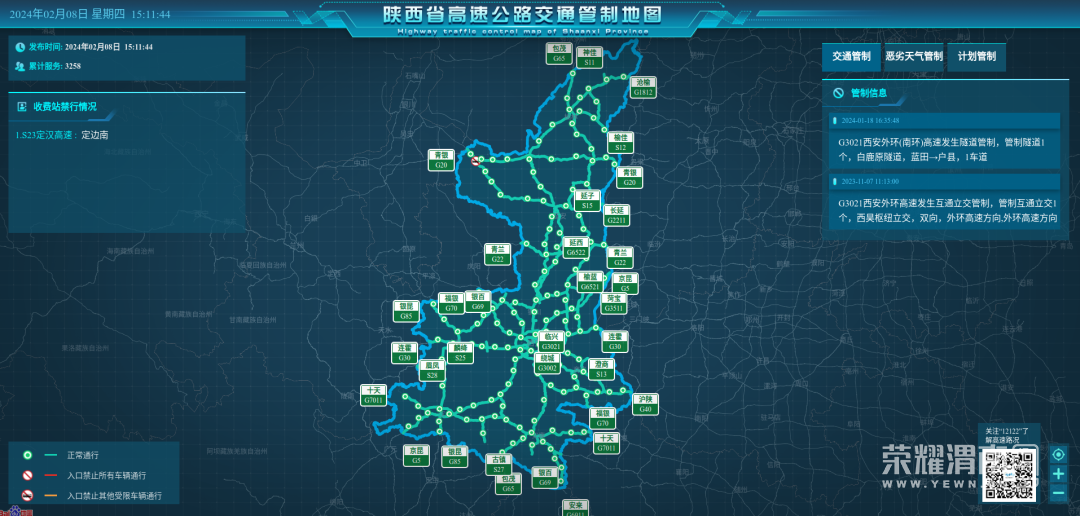Click the user icon beside 累计服务

(20, 66)
